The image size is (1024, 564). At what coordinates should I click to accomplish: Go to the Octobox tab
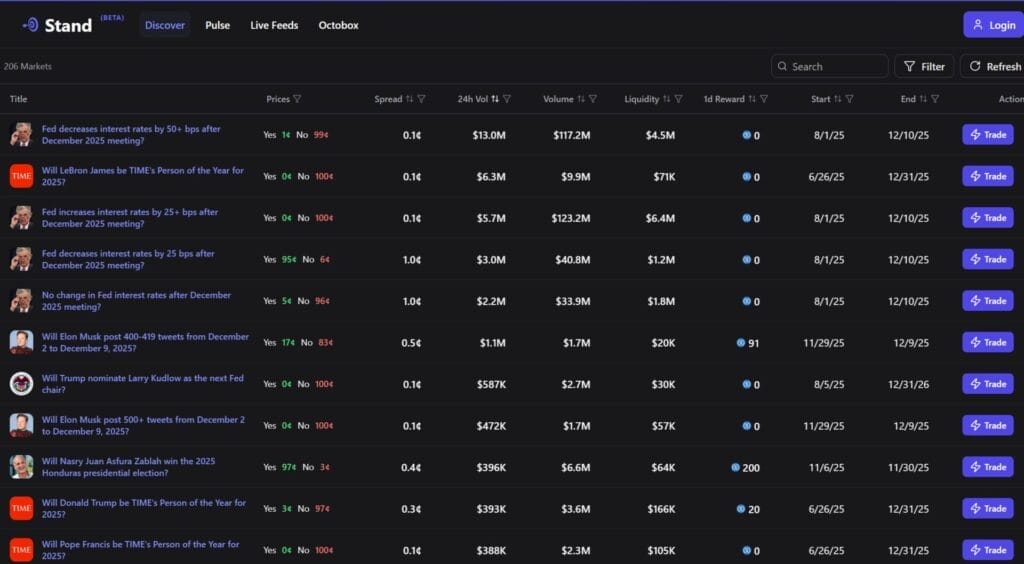338,25
